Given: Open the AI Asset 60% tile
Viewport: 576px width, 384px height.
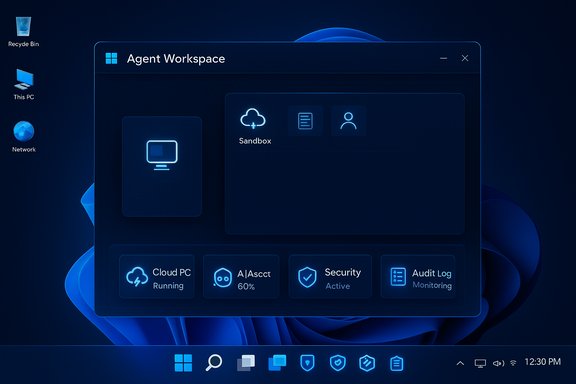Looking at the screenshot, I should 241,277.
